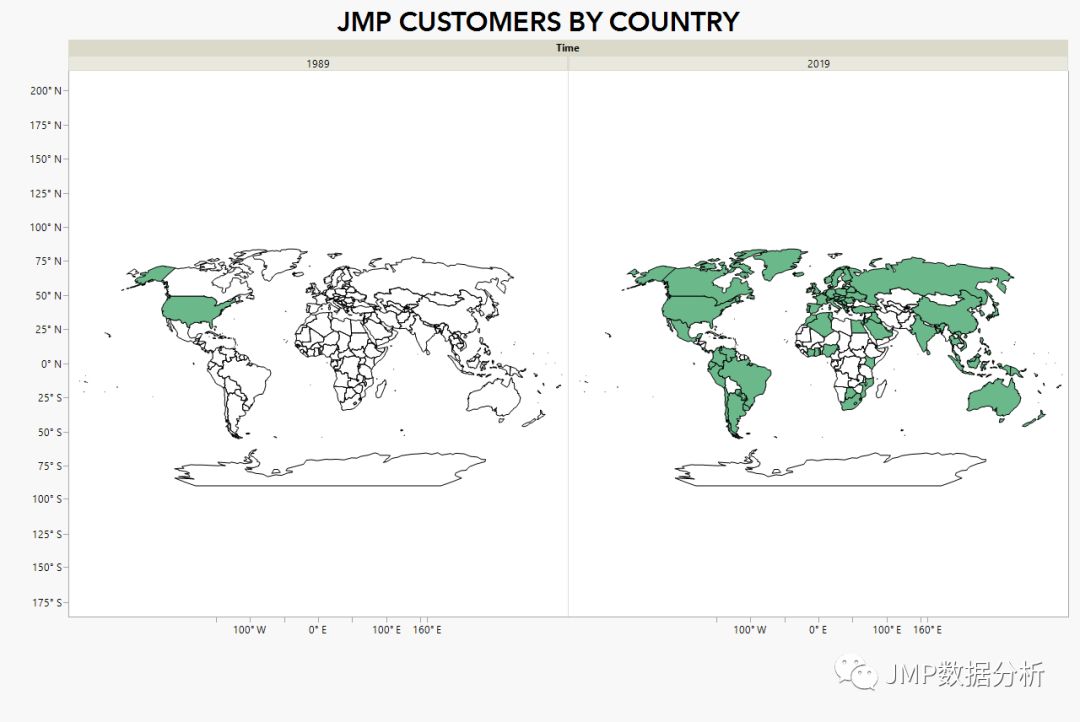Click 100° E label under 1989 map
Image resolution: width=1080 pixels, height=722 pixels.
coord(386,630)
